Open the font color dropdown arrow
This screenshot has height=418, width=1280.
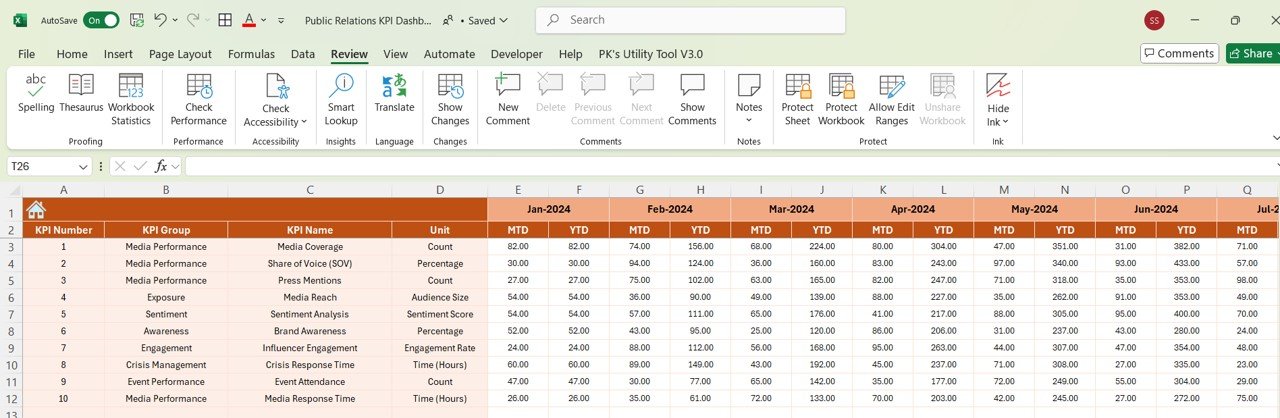pos(264,20)
